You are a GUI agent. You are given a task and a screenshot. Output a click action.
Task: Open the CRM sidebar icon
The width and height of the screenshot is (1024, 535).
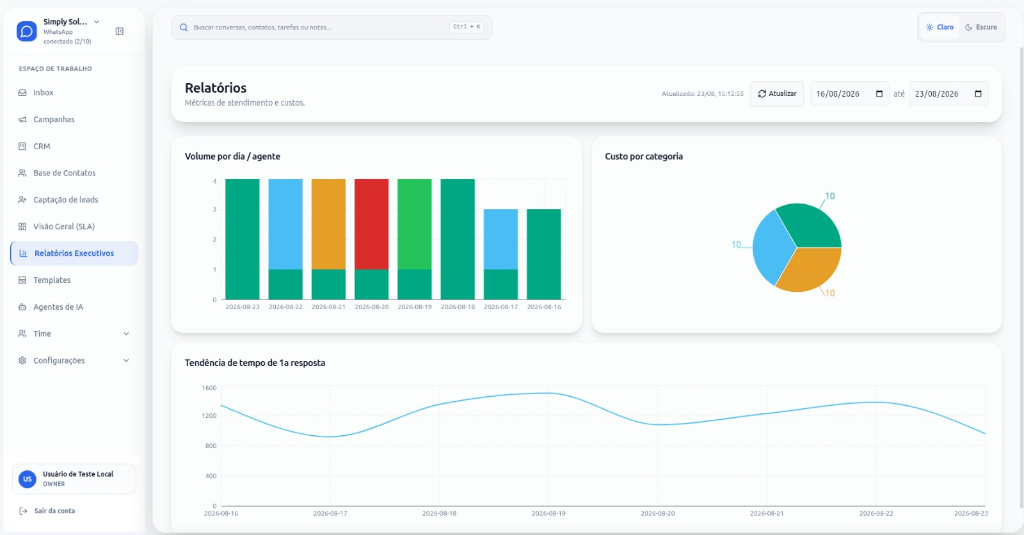coord(22,146)
